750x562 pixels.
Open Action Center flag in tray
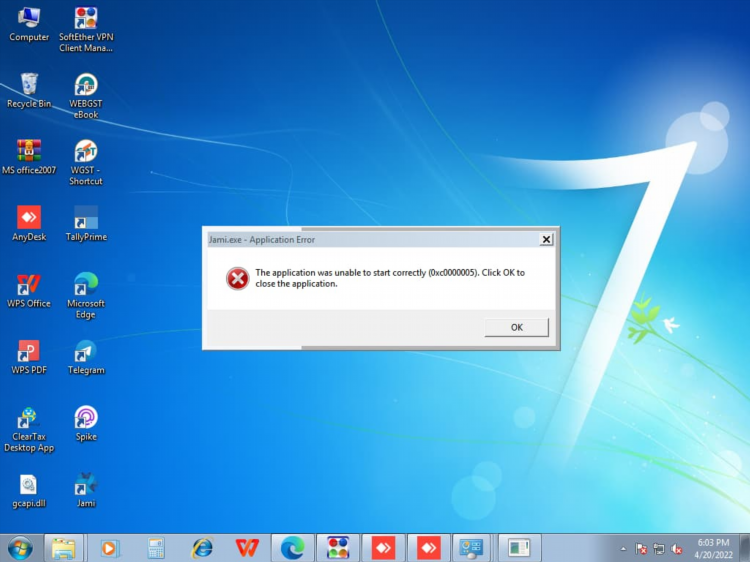click(x=641, y=549)
